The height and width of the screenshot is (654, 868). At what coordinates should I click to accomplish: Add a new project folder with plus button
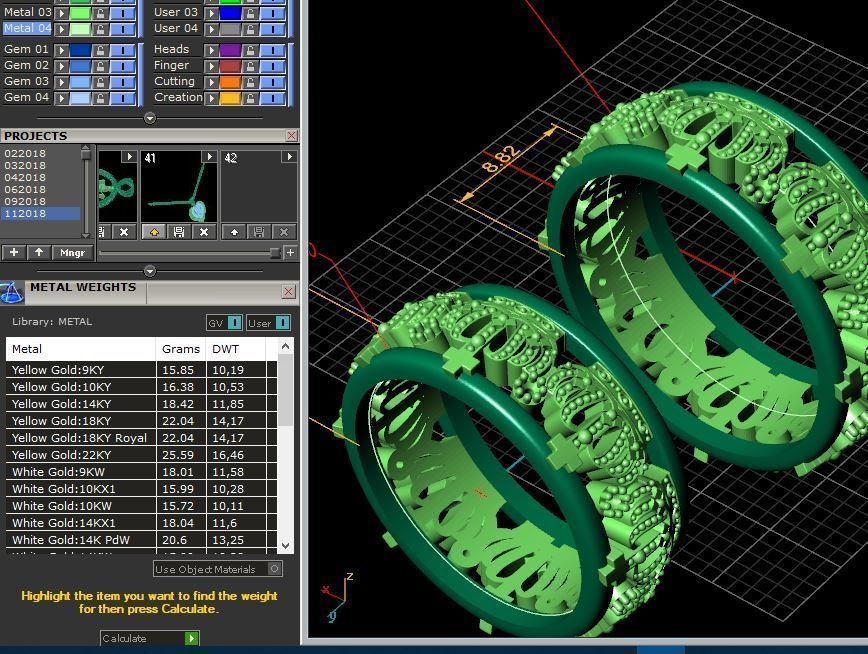coord(14,253)
